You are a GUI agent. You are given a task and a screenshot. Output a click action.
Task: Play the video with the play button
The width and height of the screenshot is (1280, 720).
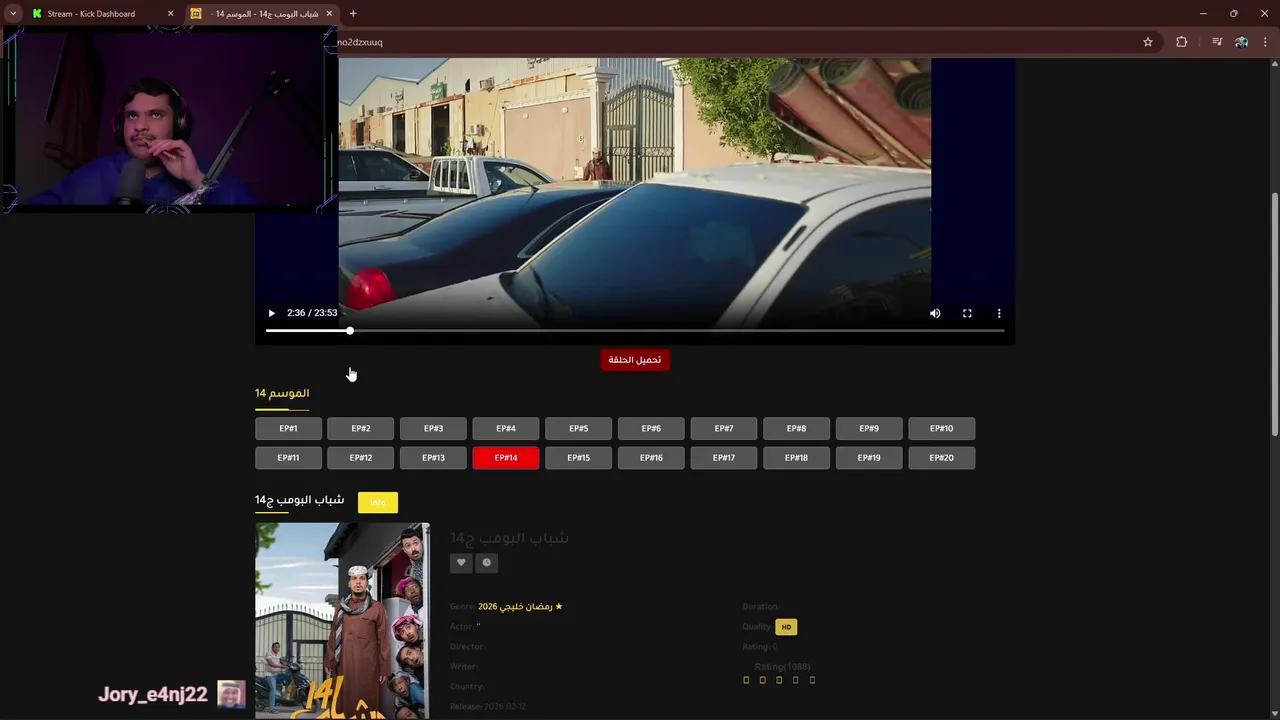(271, 313)
